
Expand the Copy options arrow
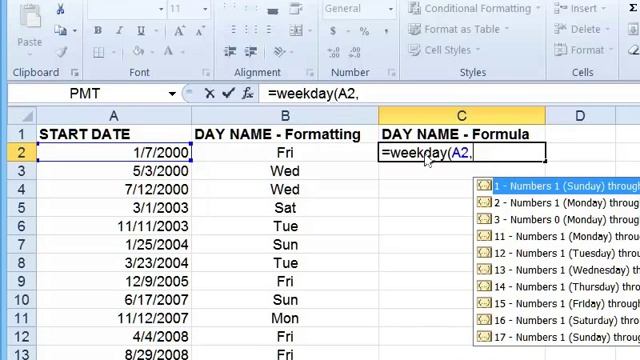point(75,31)
